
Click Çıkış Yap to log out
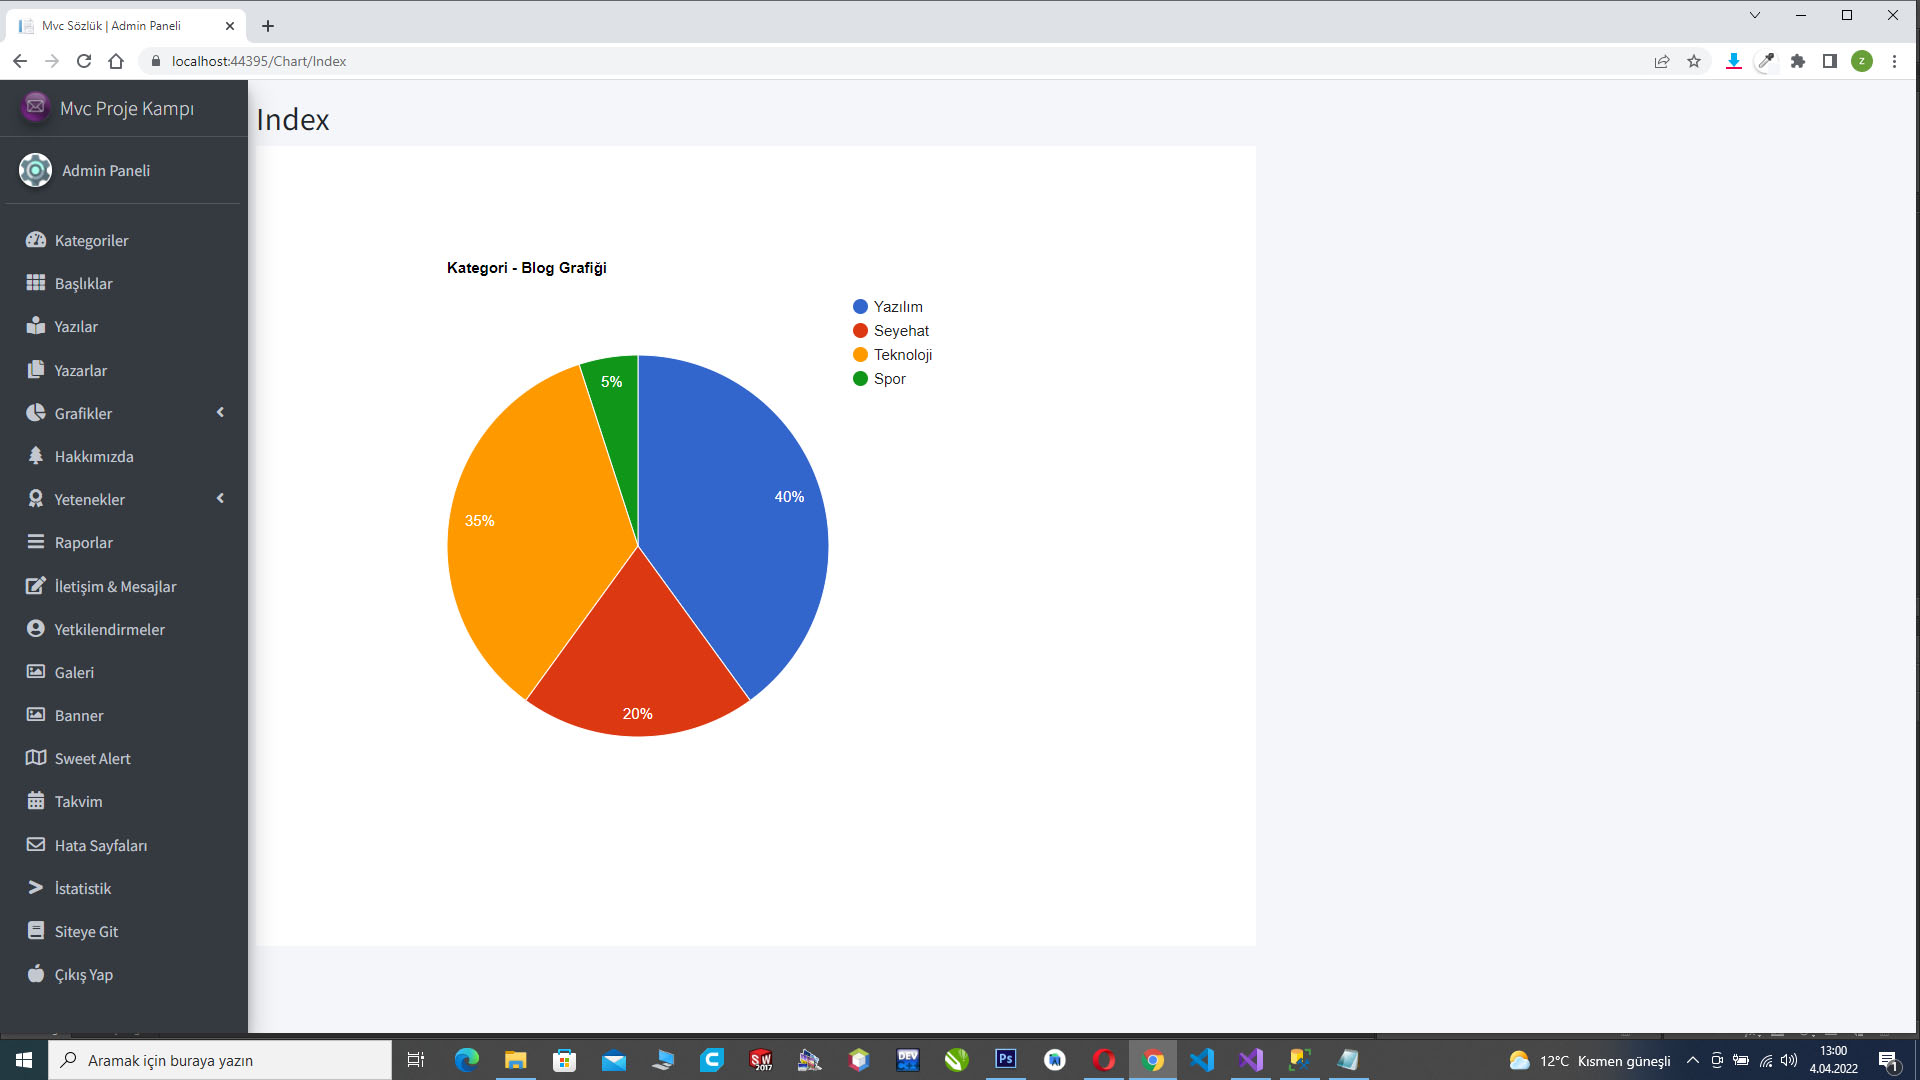click(x=84, y=974)
